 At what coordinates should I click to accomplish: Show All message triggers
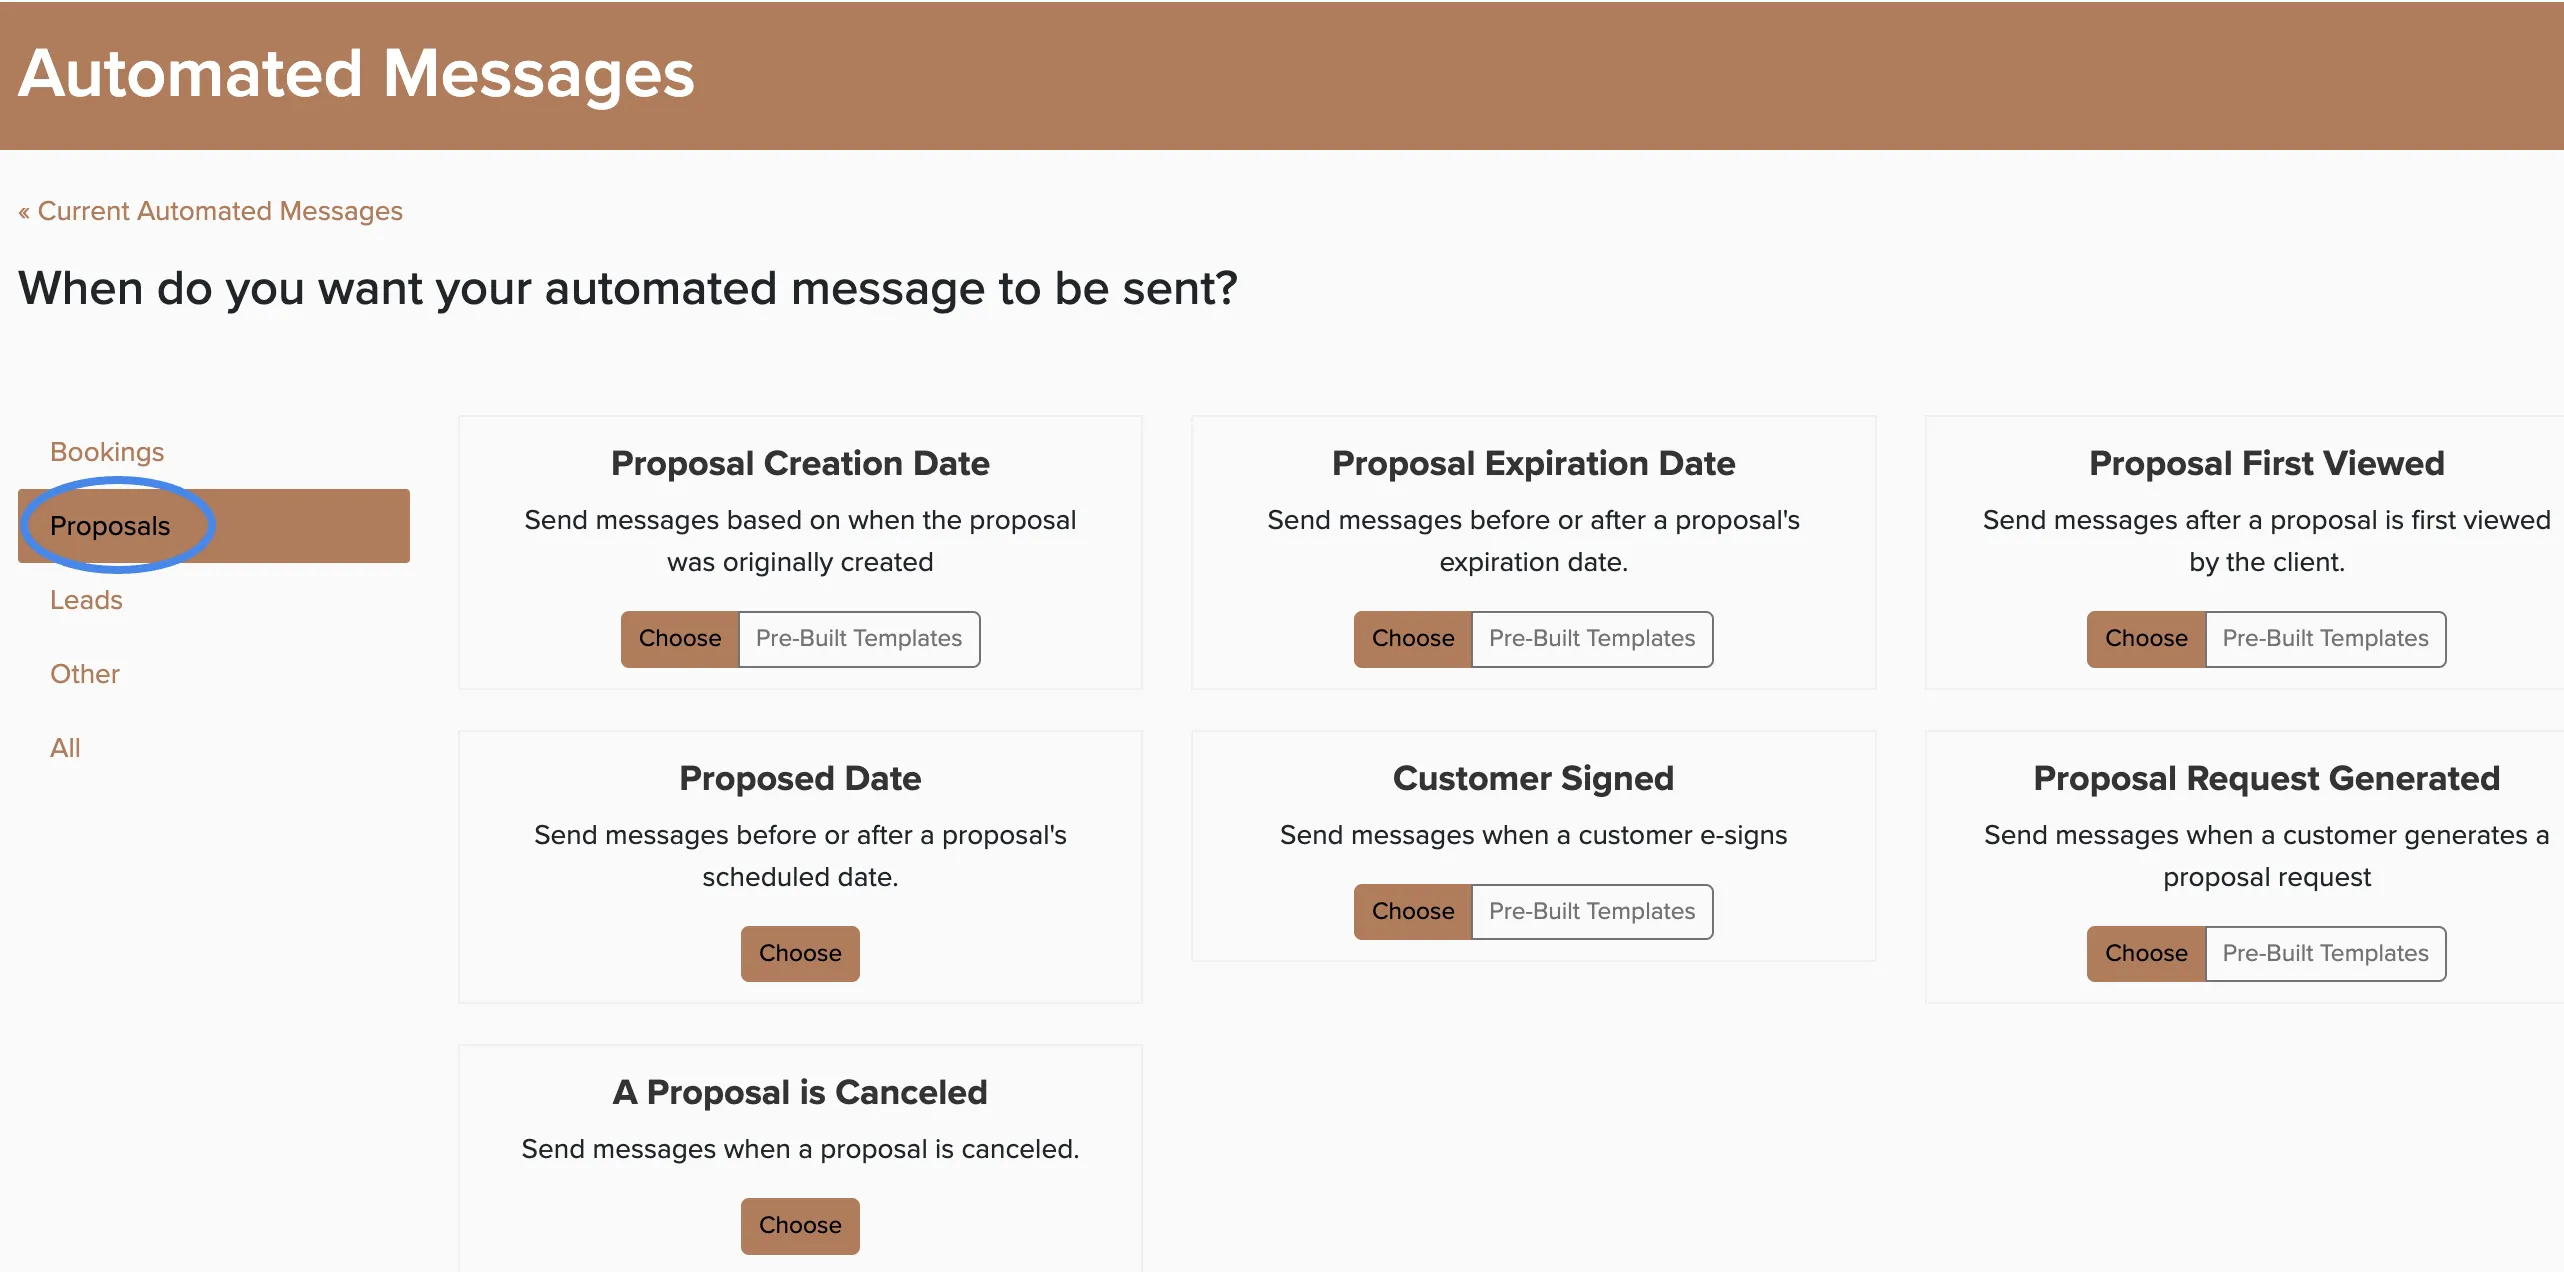65,748
